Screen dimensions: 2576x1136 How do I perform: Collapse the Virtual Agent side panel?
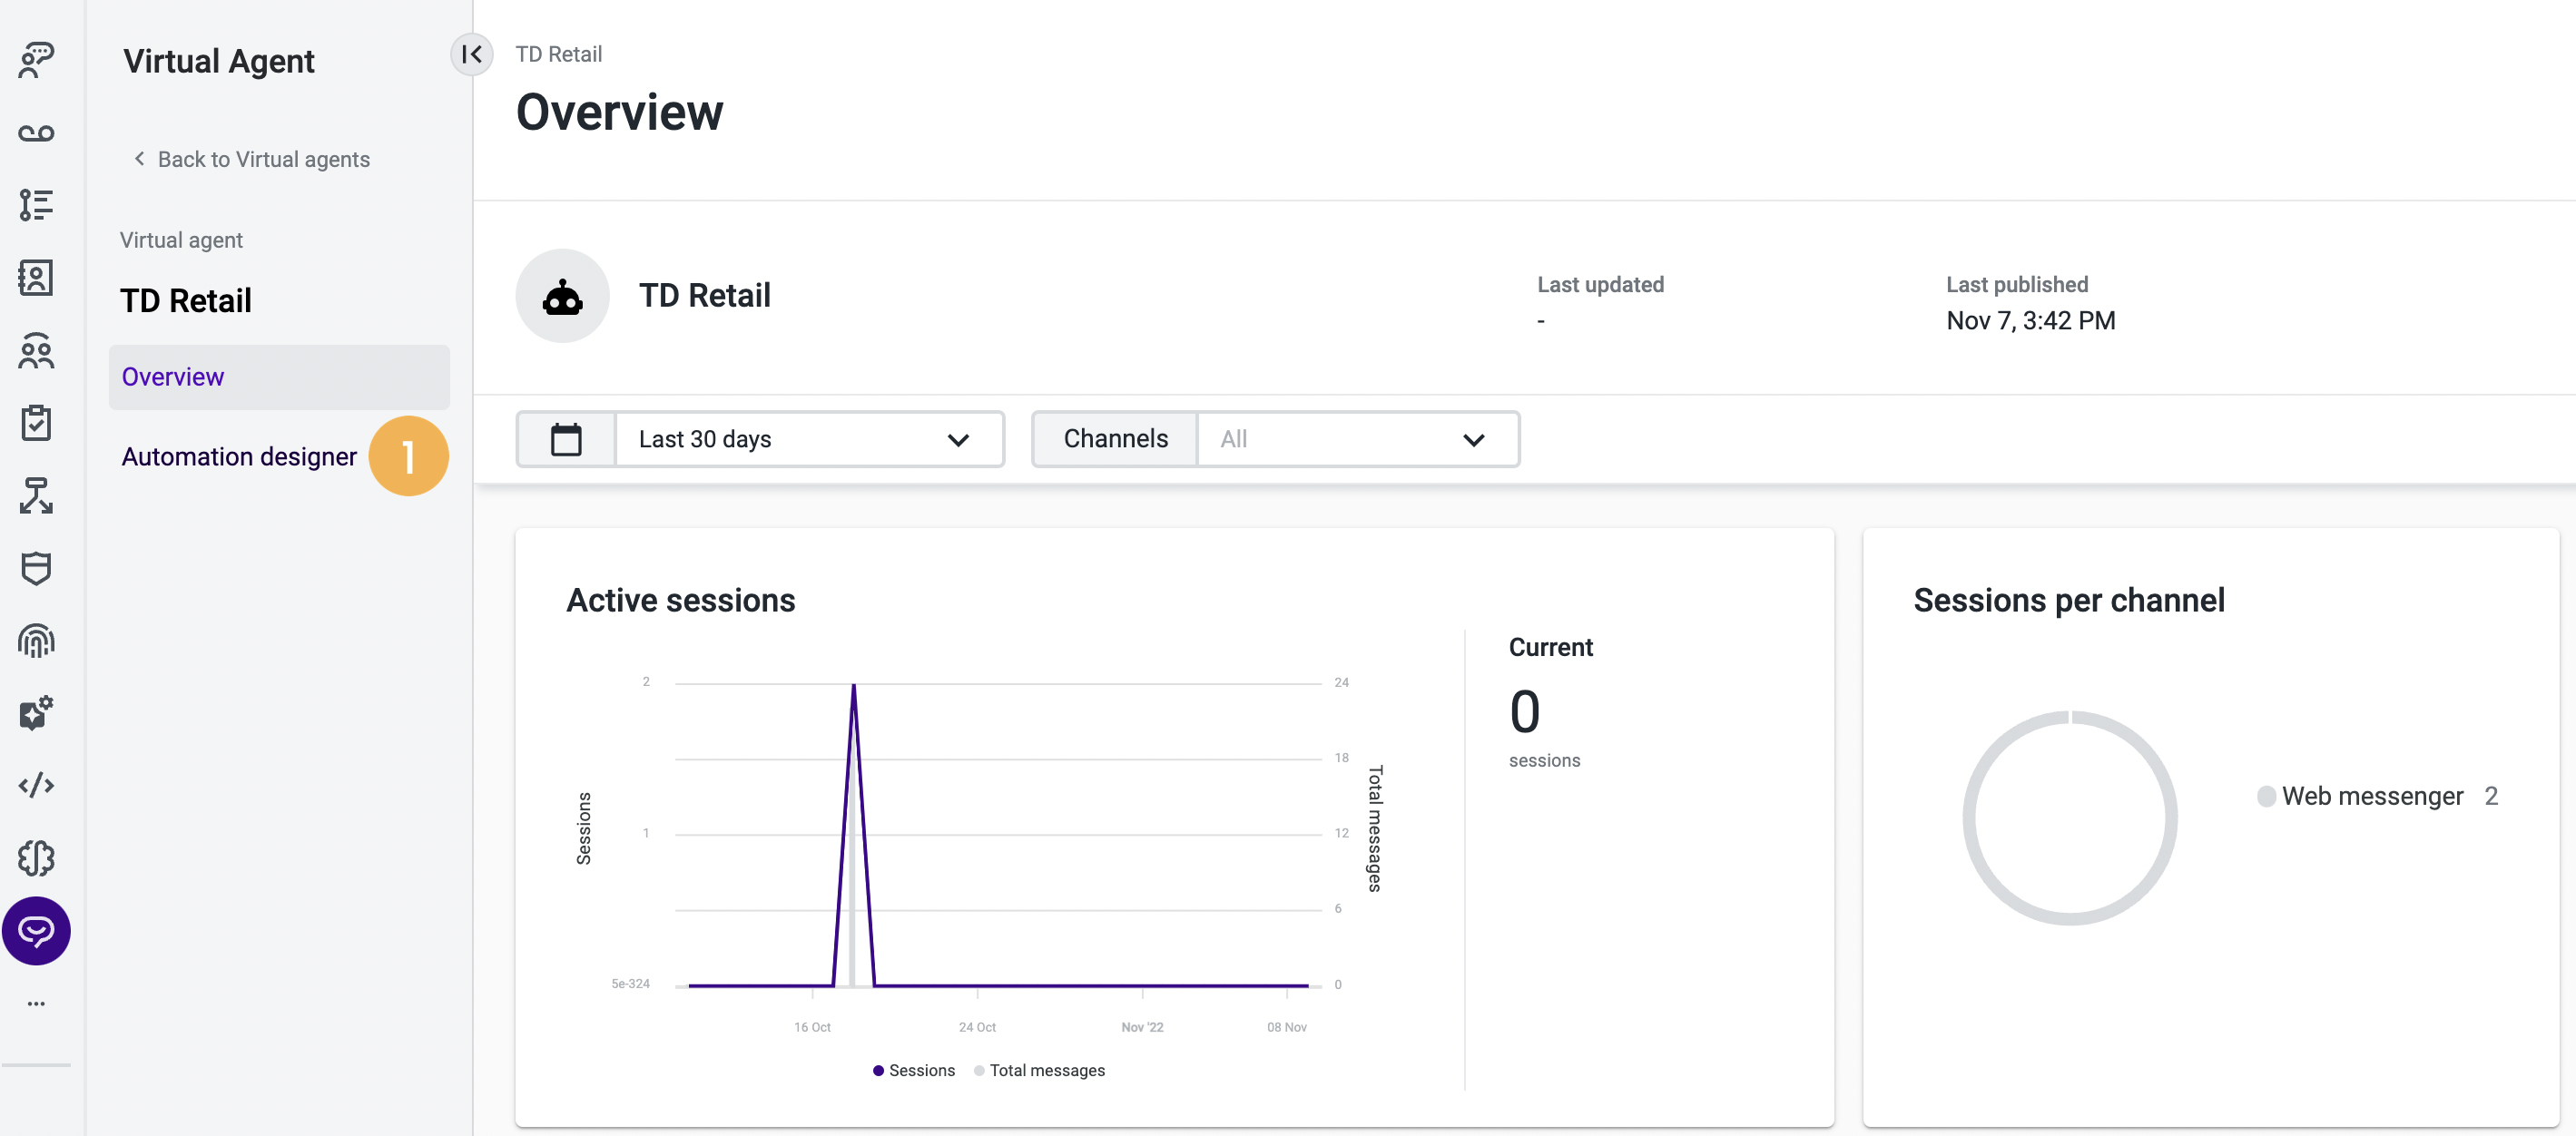[x=472, y=55]
